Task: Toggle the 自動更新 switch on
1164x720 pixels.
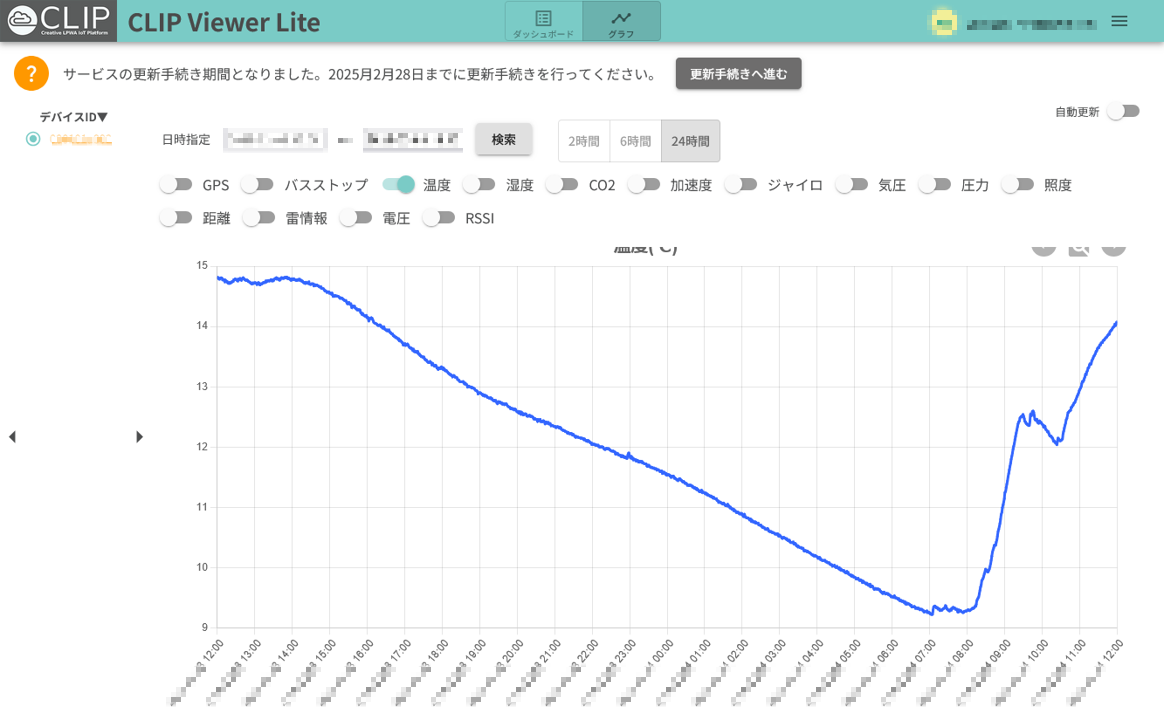Action: pyautogui.click(x=1123, y=111)
